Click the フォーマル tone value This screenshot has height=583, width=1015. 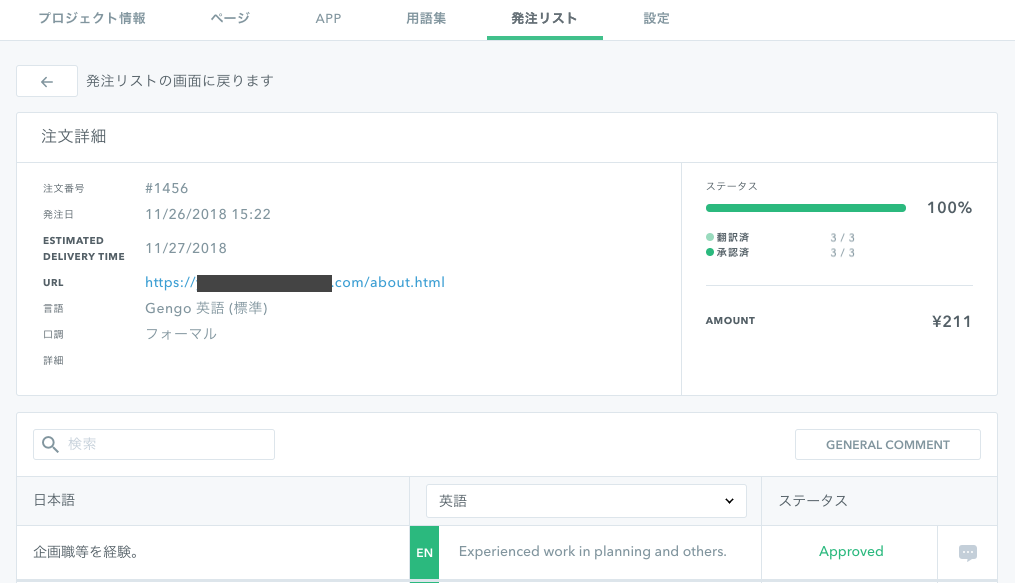point(181,334)
